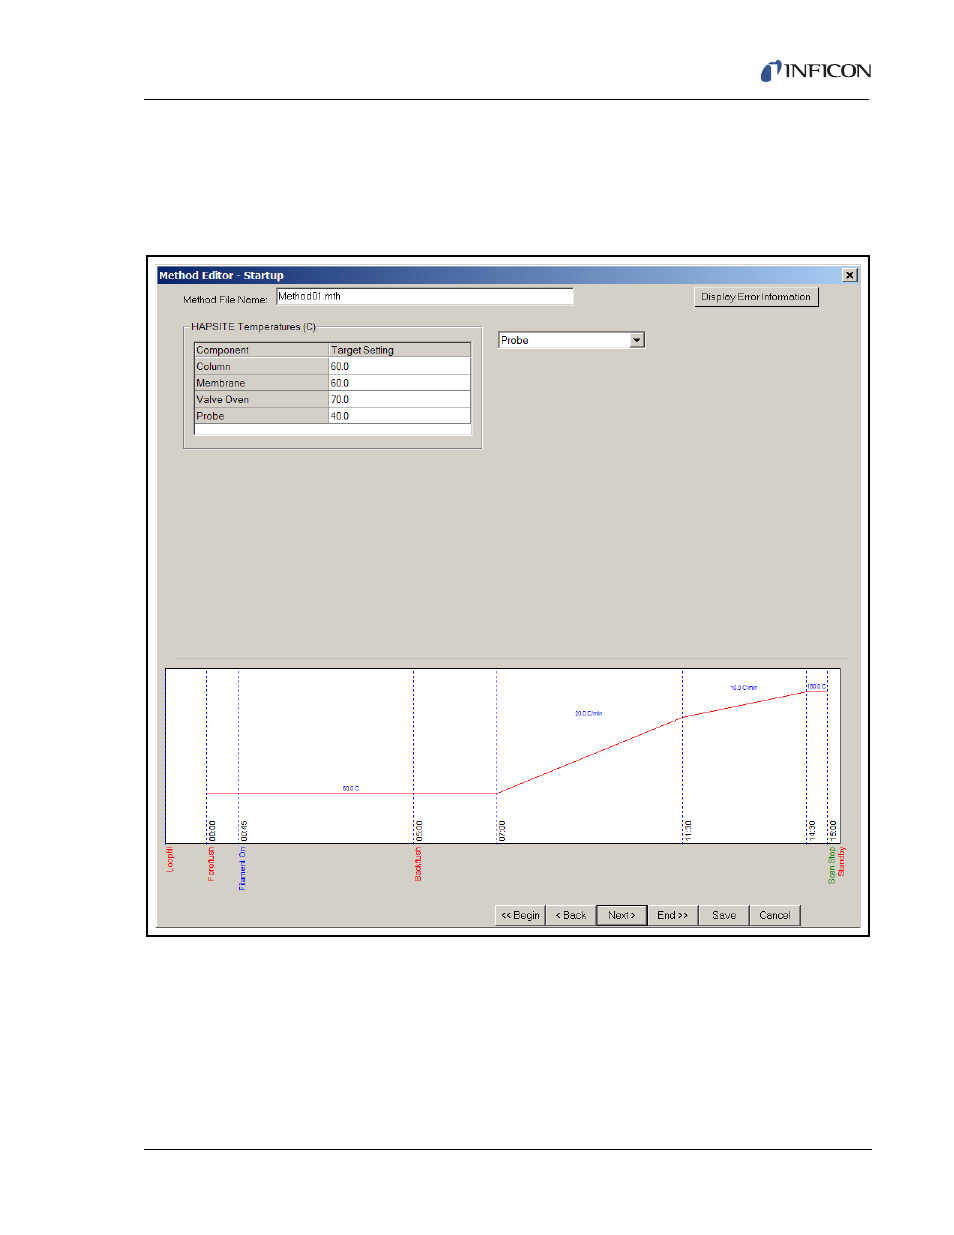Viewport: 954px width, 1235px height.
Task: Open the Probe component dropdown
Action: point(637,340)
